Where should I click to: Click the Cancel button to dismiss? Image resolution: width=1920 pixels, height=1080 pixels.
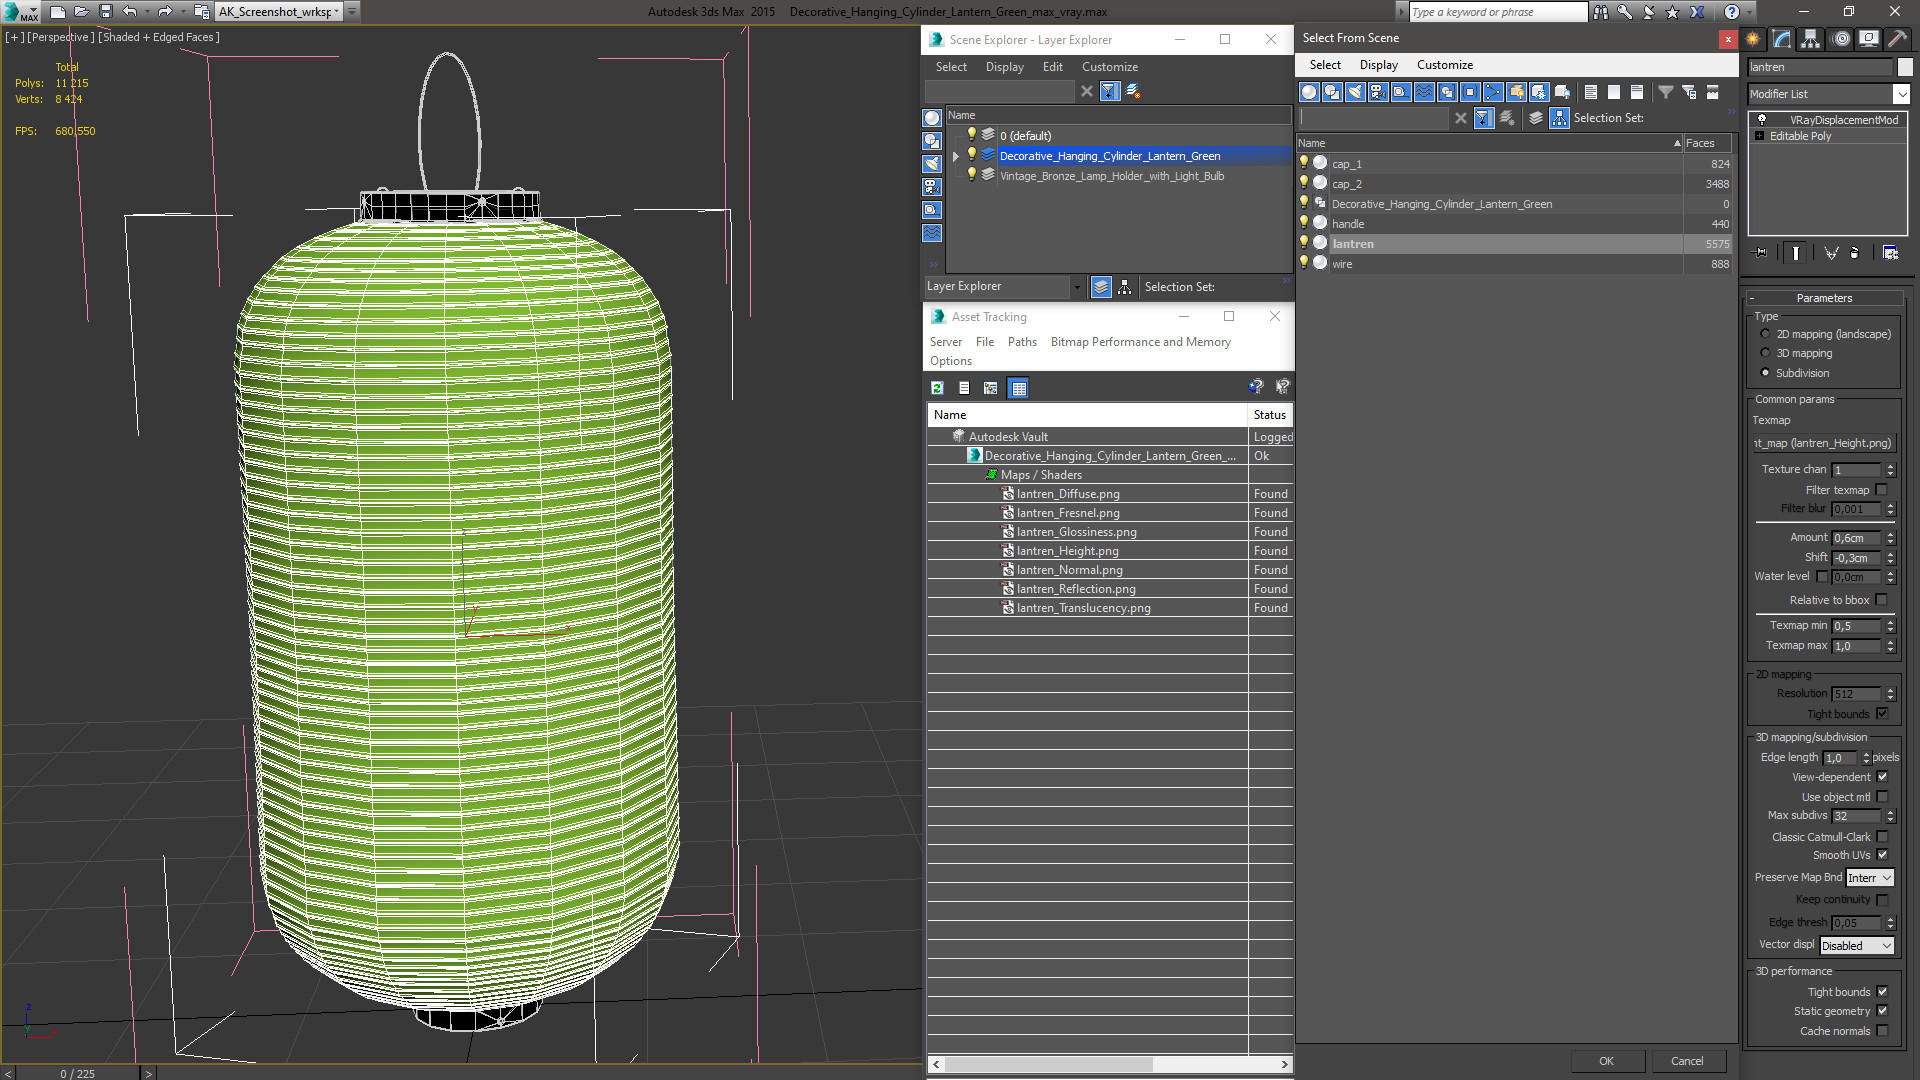[x=1687, y=1060]
